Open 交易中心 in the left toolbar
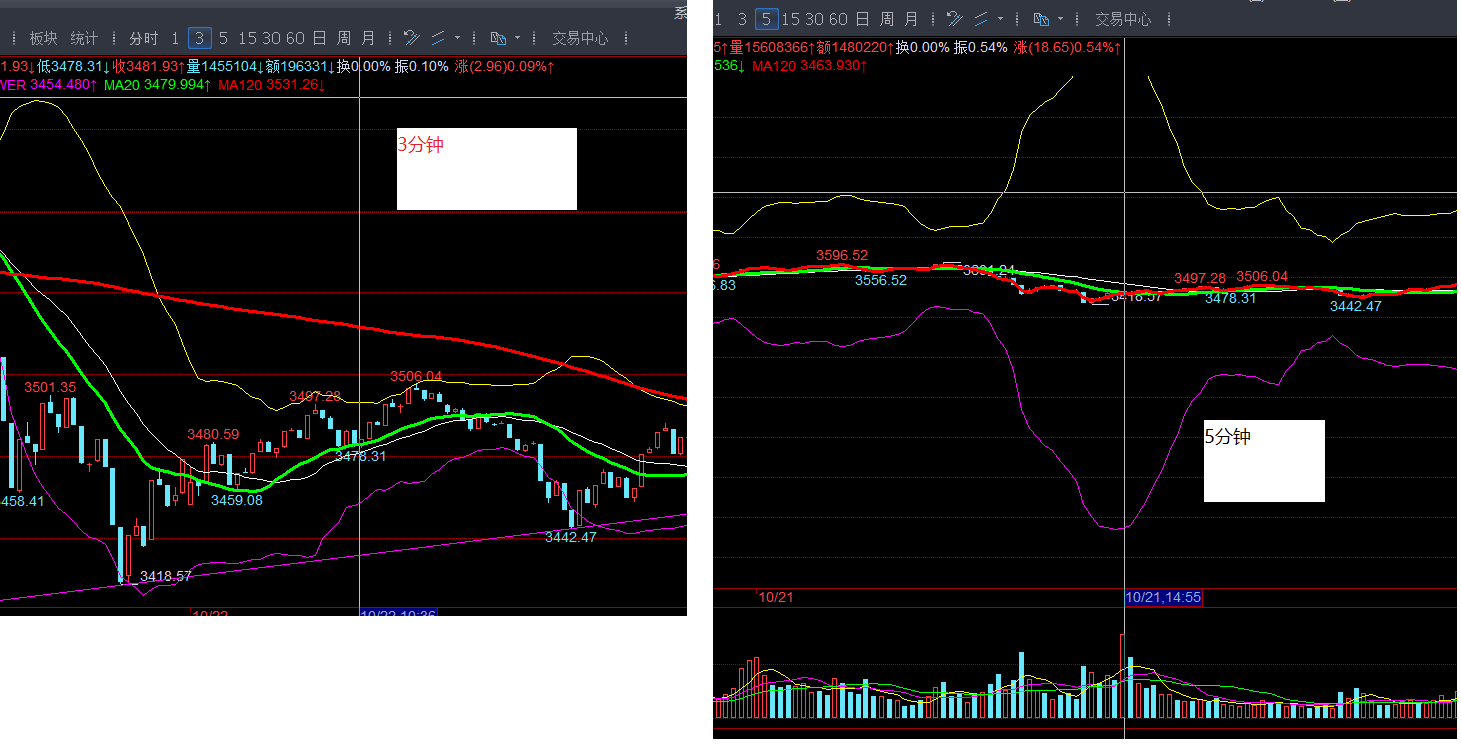1461x747 pixels. click(x=580, y=38)
